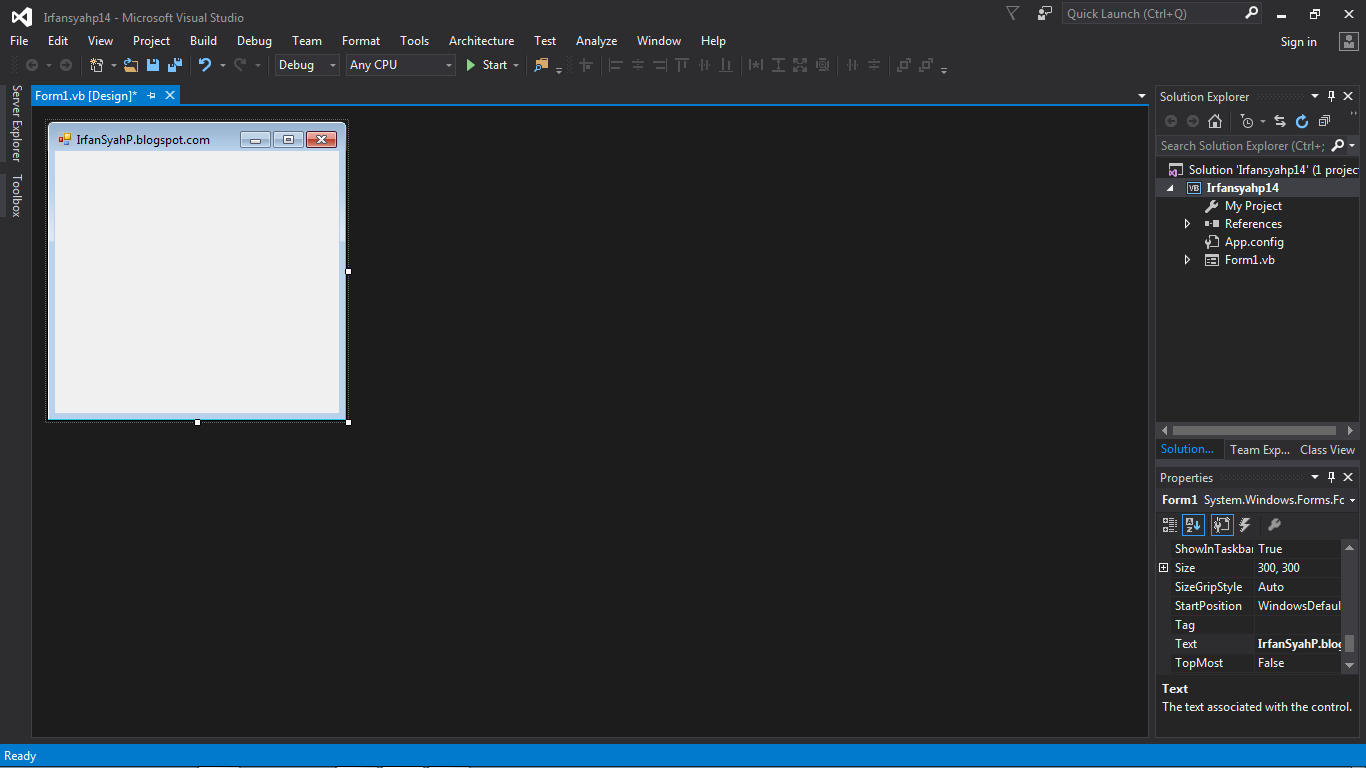Open the Format menu
Image resolution: width=1366 pixels, height=768 pixels.
[x=360, y=41]
